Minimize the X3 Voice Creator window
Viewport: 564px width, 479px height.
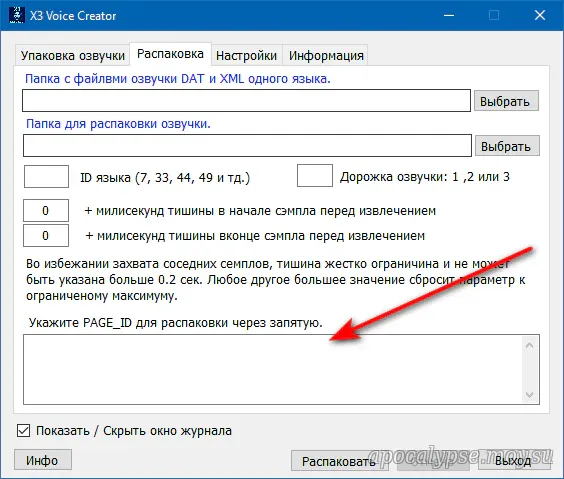click(x=449, y=15)
